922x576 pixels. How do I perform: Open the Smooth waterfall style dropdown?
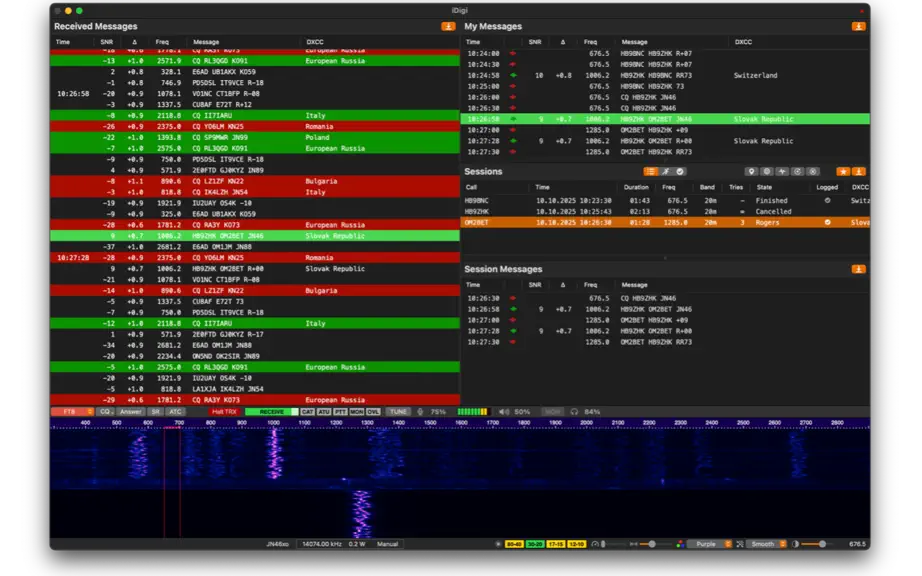766,544
